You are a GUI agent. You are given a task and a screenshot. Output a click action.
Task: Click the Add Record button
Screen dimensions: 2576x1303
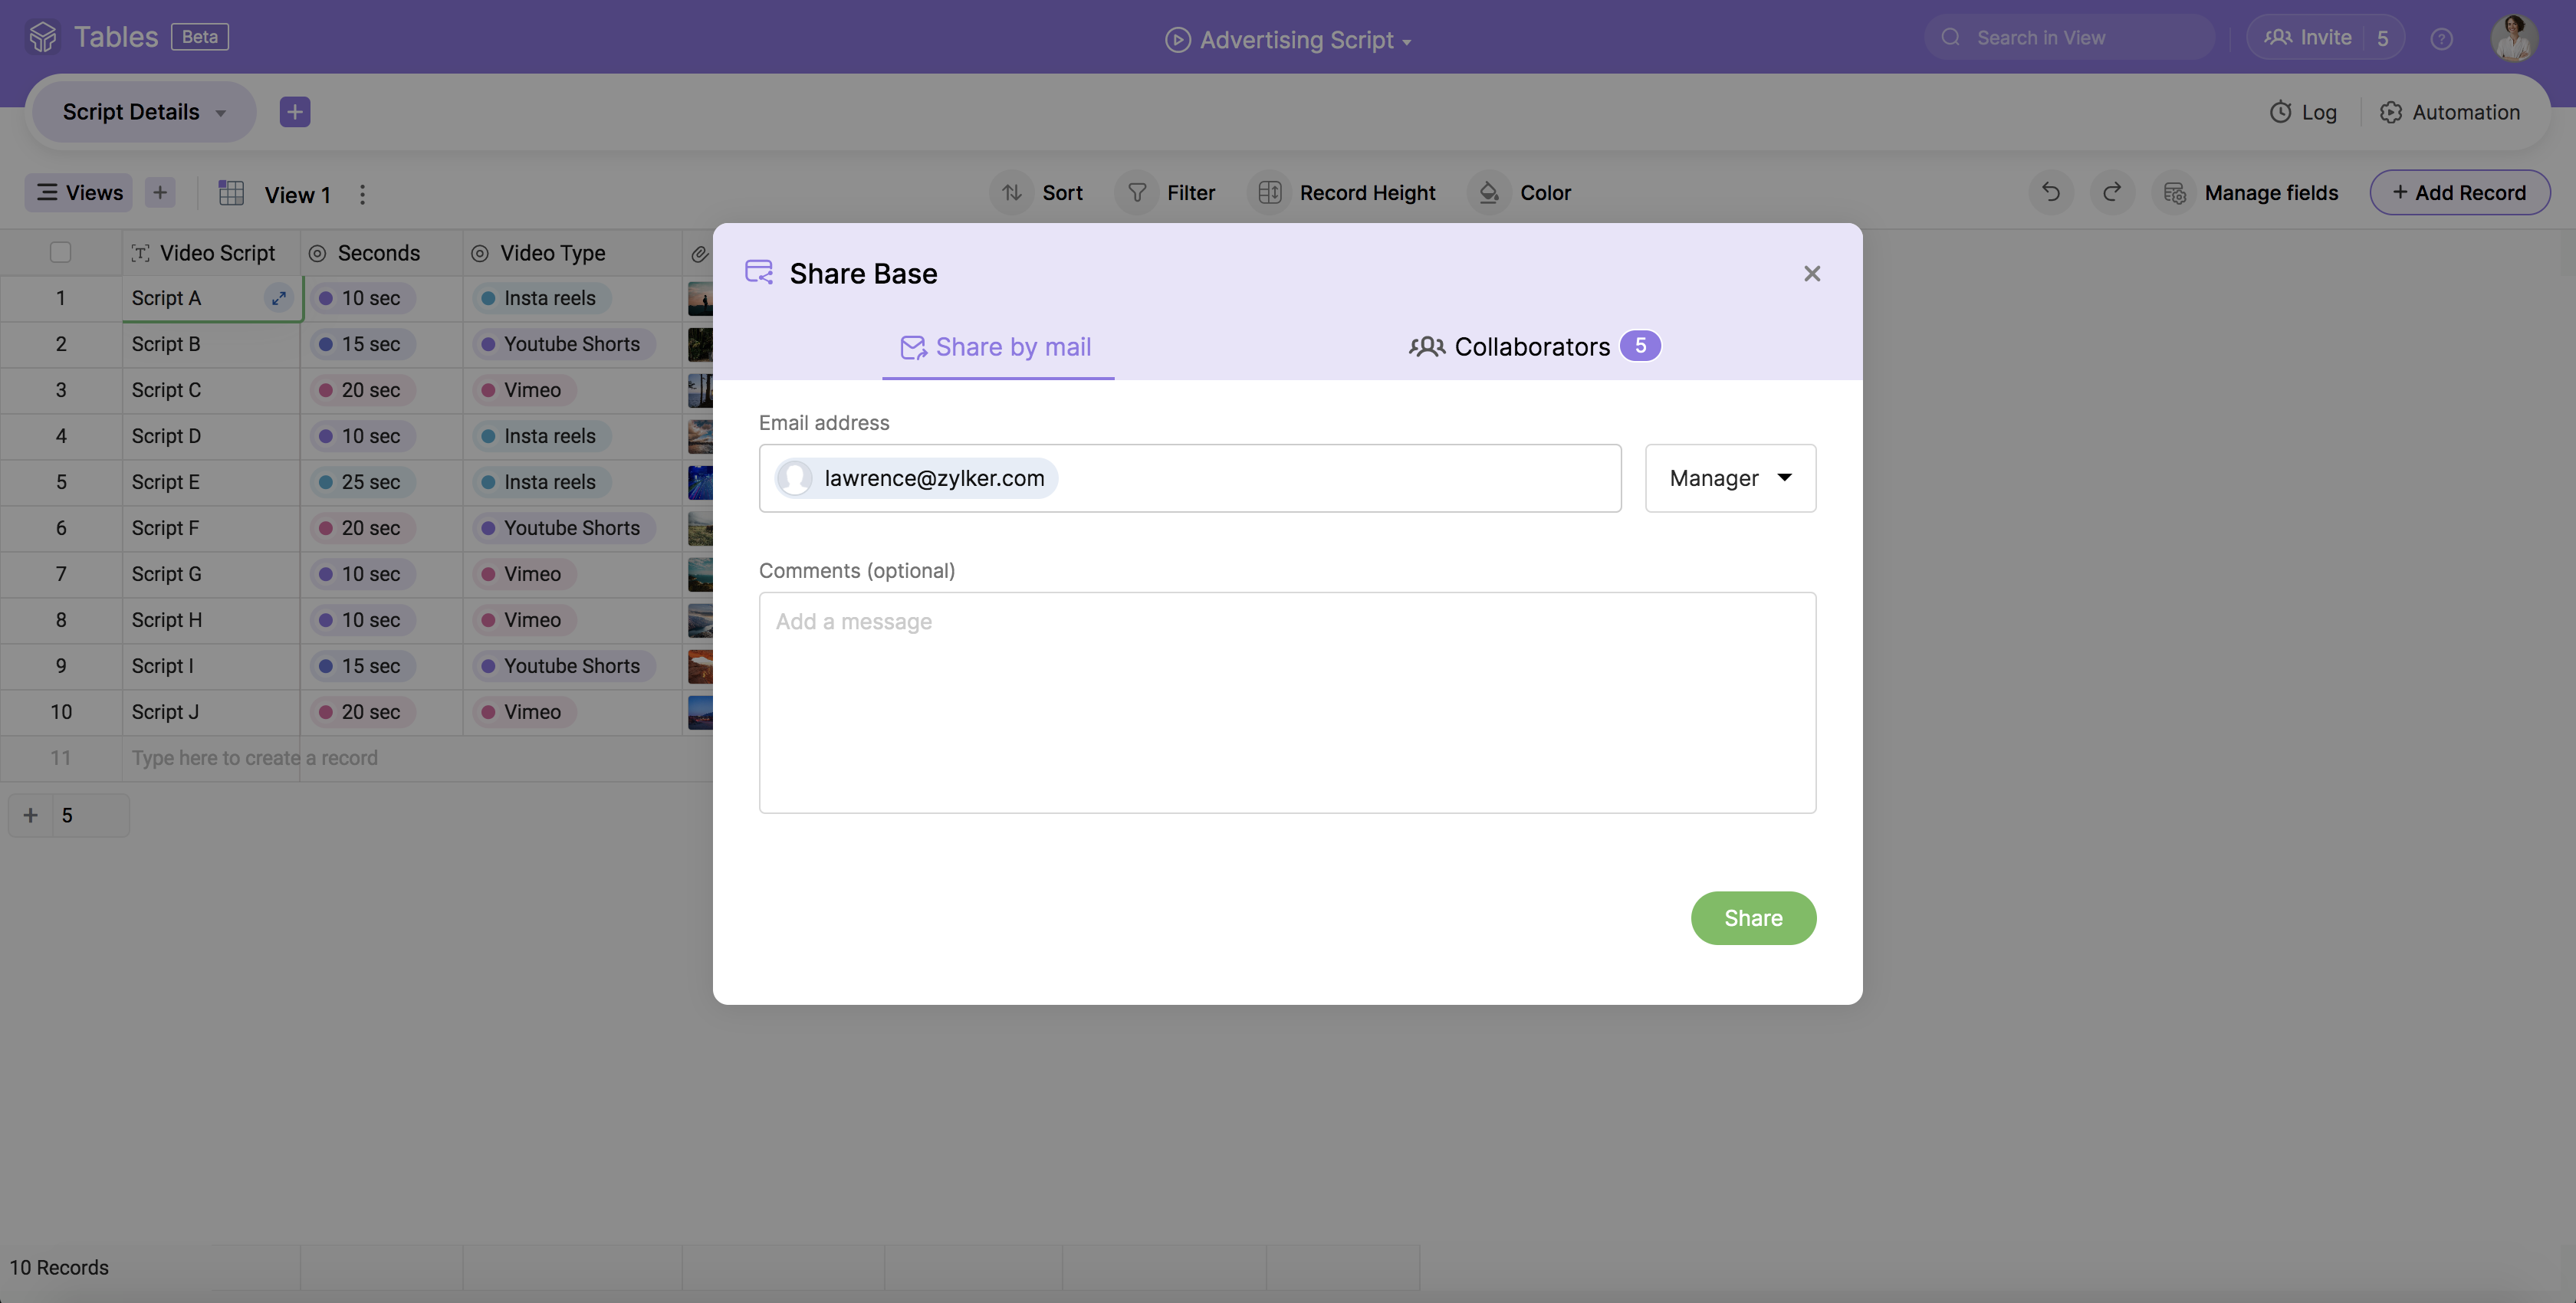click(2459, 192)
